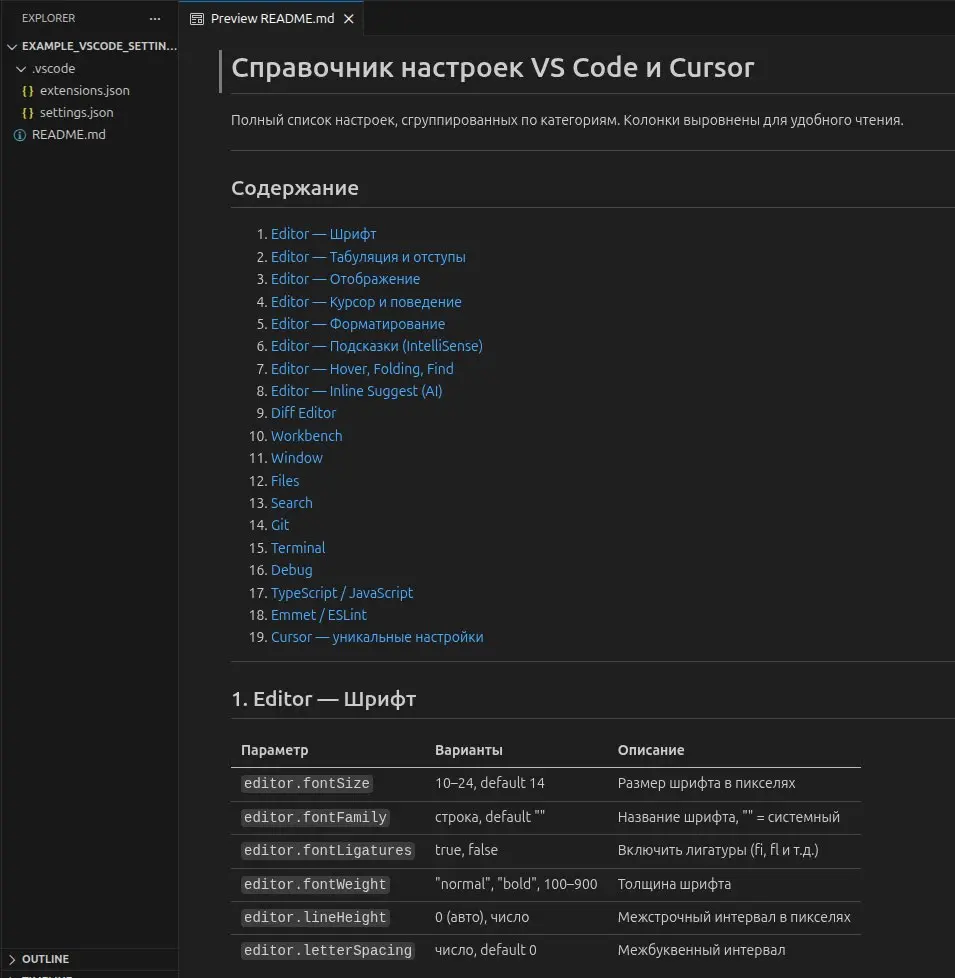This screenshot has width=955, height=978.
Task: Select the .vscode folder row
Action: [x=89, y=69]
